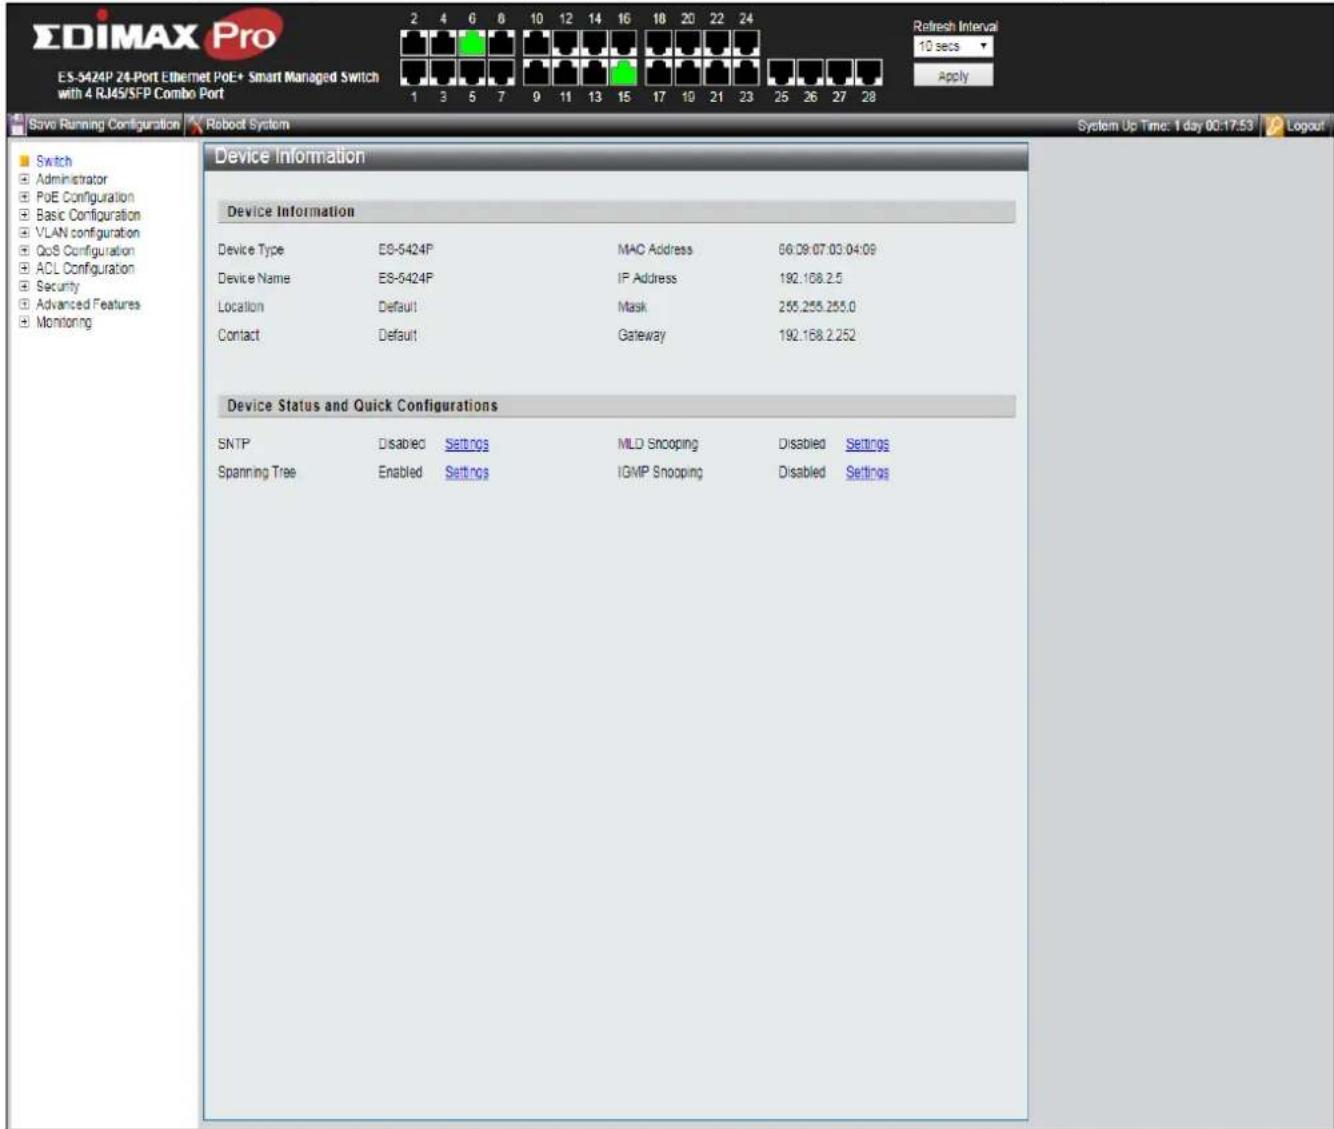Click port 1 icon on switch diagram

coord(414,72)
